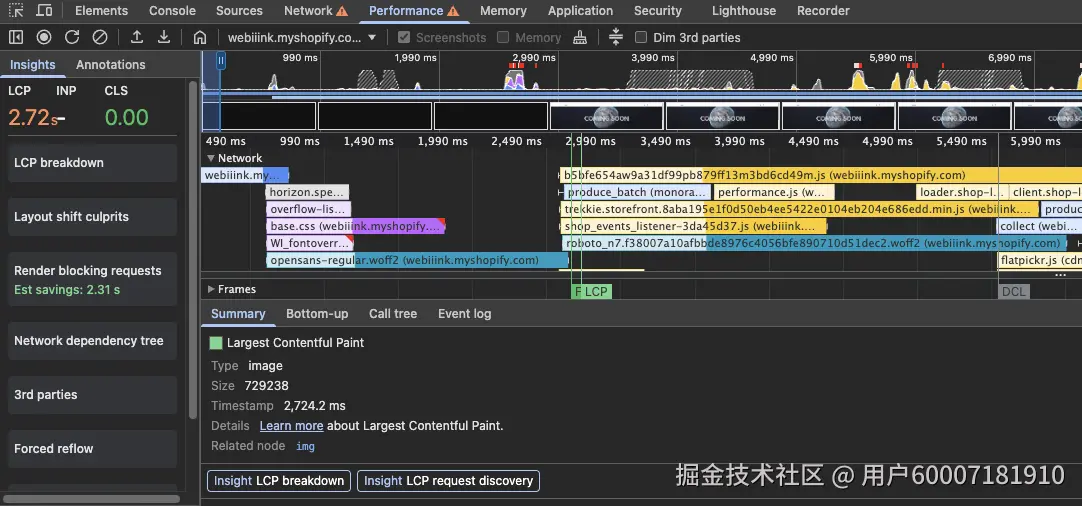This screenshot has width=1082, height=506.
Task: Expand the Forced reflow insight
Action: (x=92, y=449)
